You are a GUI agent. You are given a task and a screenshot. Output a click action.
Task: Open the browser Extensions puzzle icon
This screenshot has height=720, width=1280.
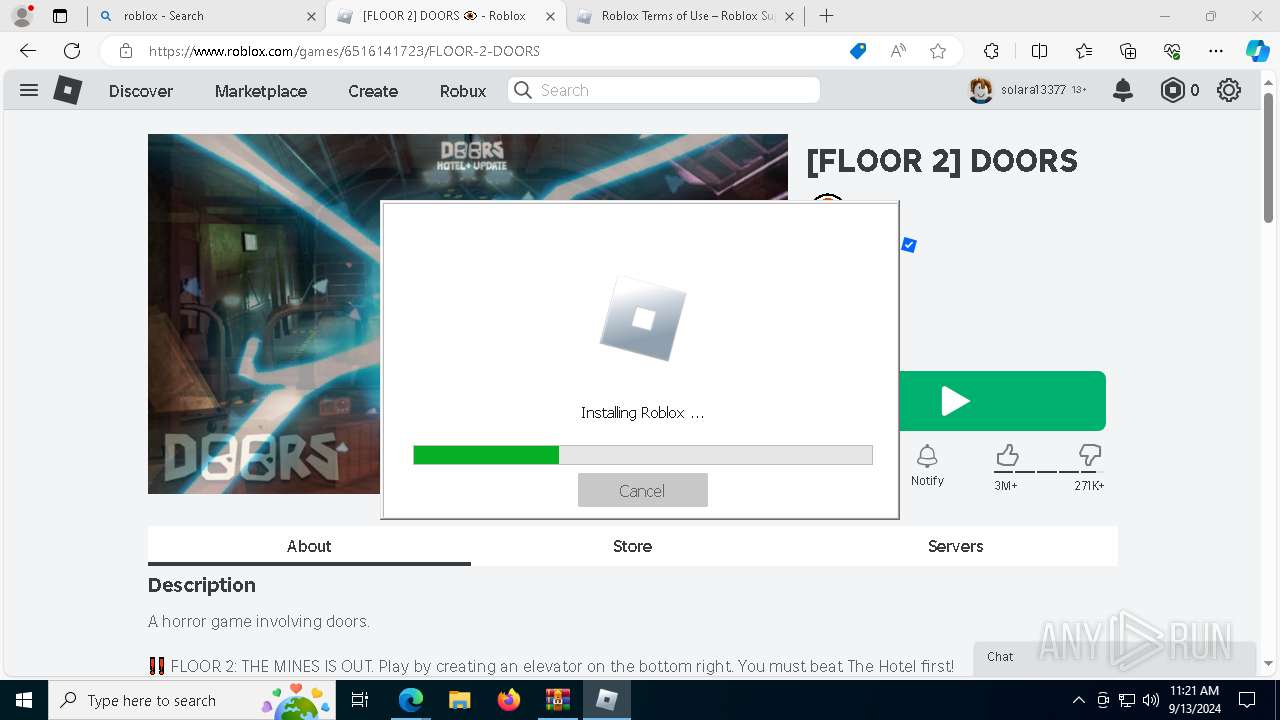click(x=991, y=51)
